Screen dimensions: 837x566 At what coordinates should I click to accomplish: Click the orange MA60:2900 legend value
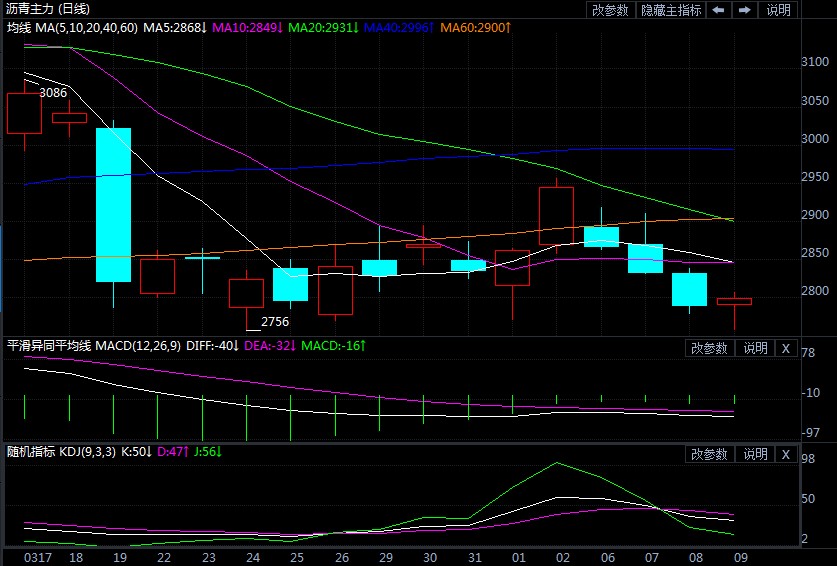click(x=476, y=27)
